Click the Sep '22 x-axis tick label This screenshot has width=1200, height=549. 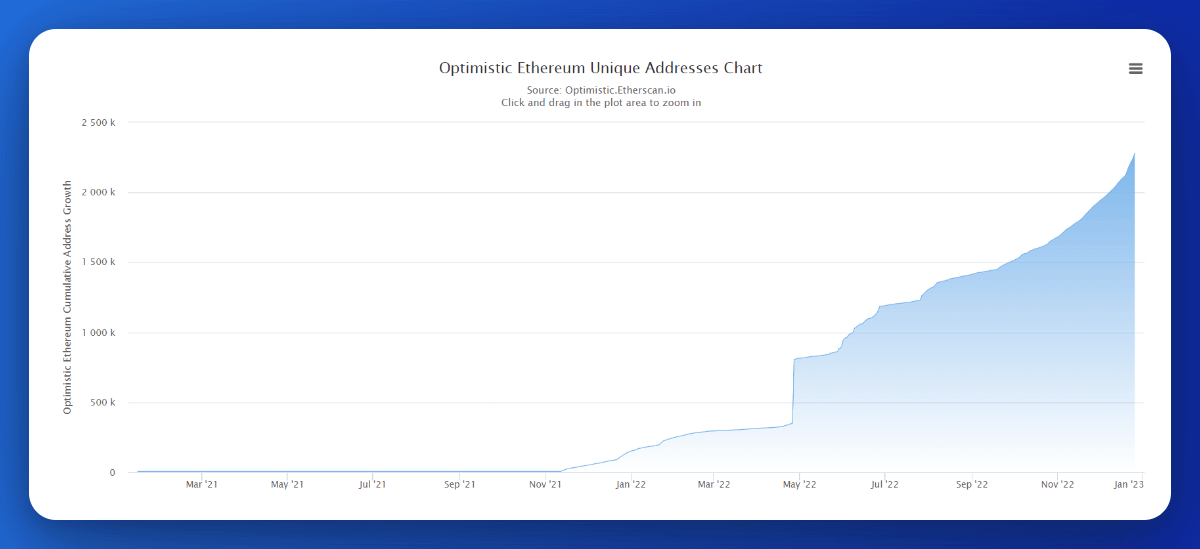(x=971, y=484)
